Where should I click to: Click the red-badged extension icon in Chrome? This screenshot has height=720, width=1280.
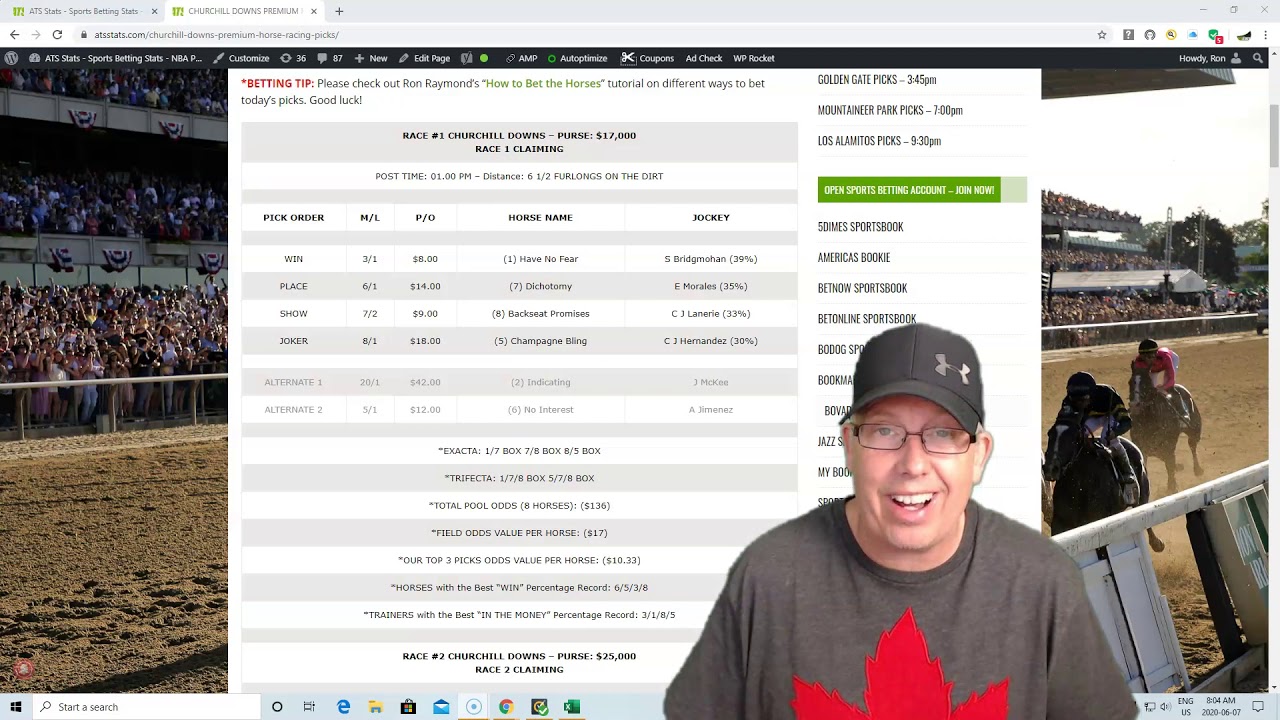[x=1214, y=34]
